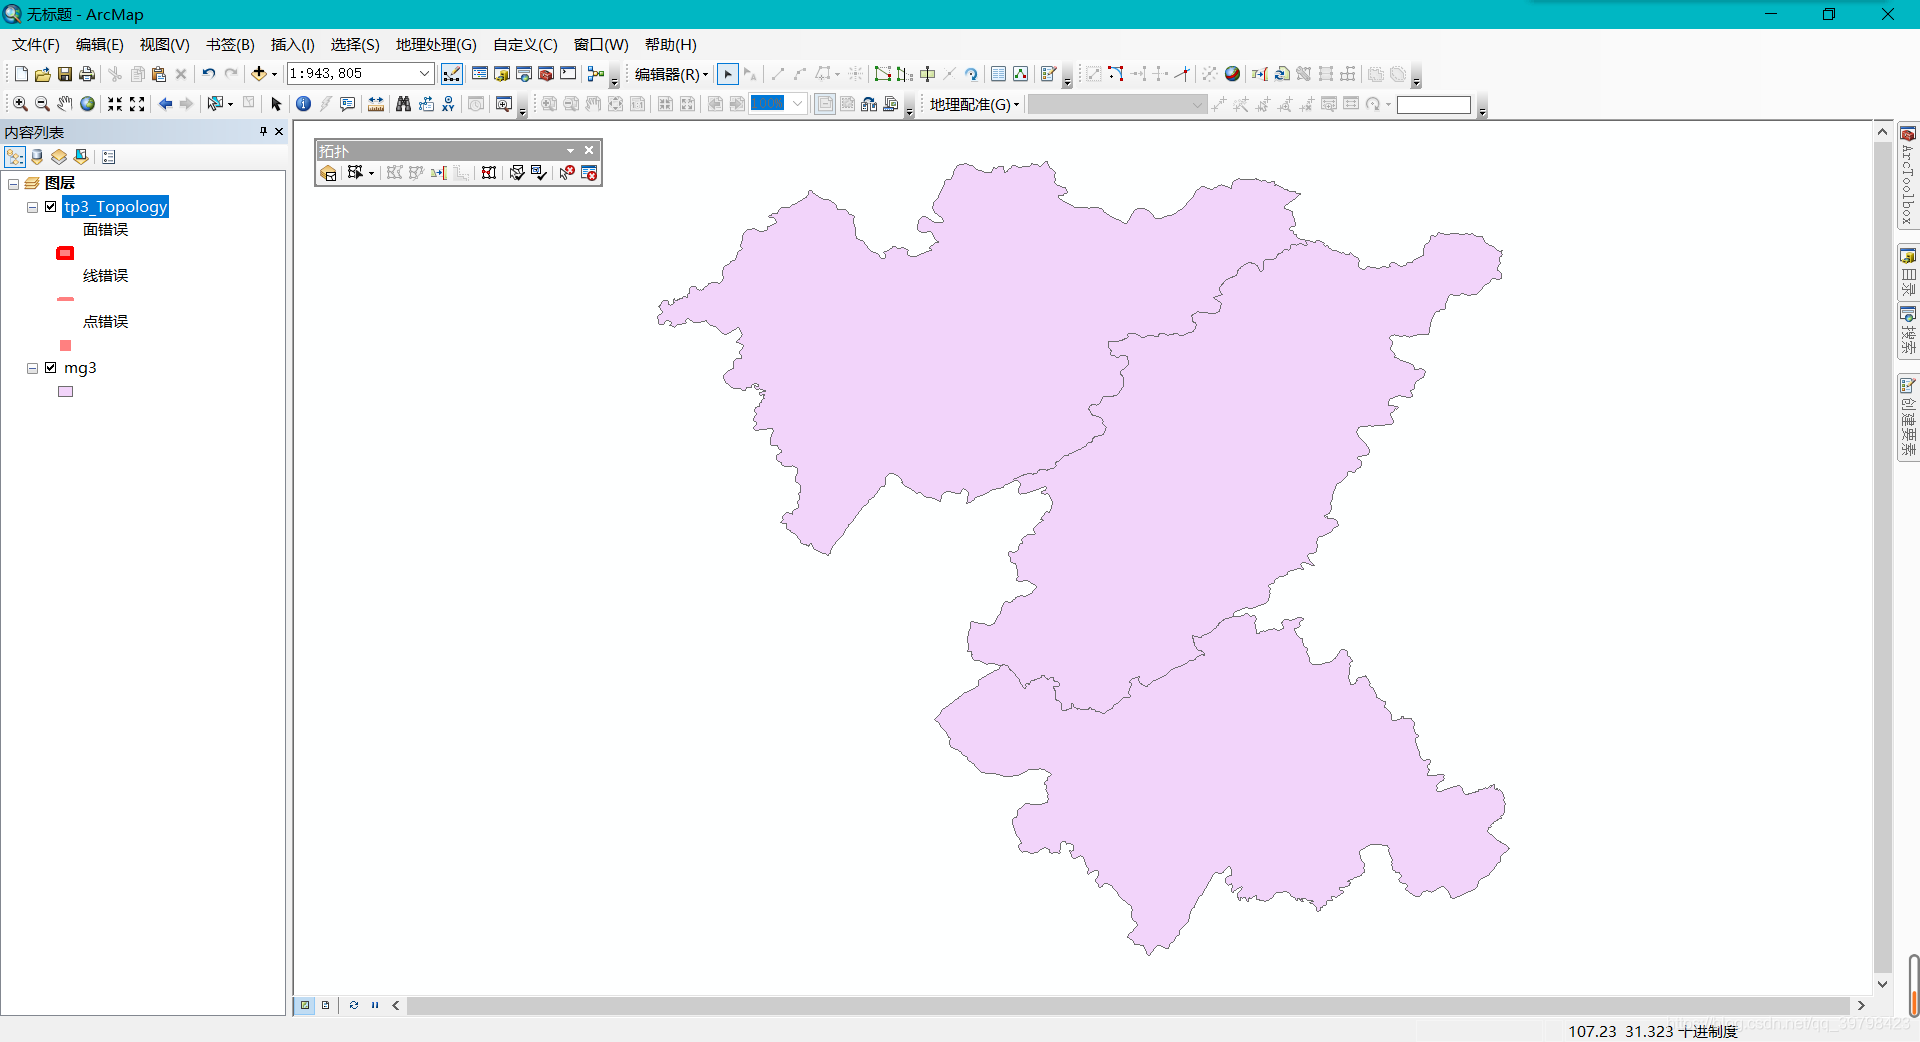Zoom to Full Extent globe
1920x1042 pixels.
(x=88, y=104)
